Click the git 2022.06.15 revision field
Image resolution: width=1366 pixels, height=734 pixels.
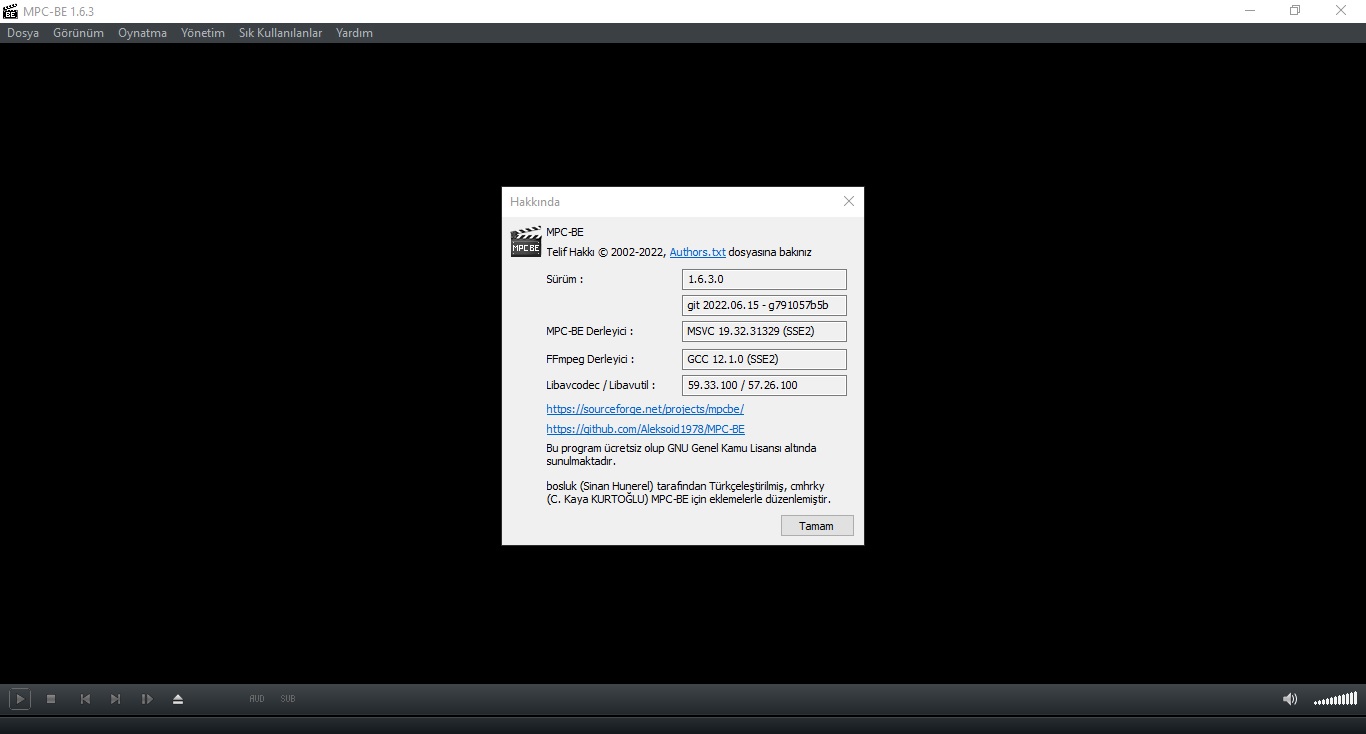[764, 305]
